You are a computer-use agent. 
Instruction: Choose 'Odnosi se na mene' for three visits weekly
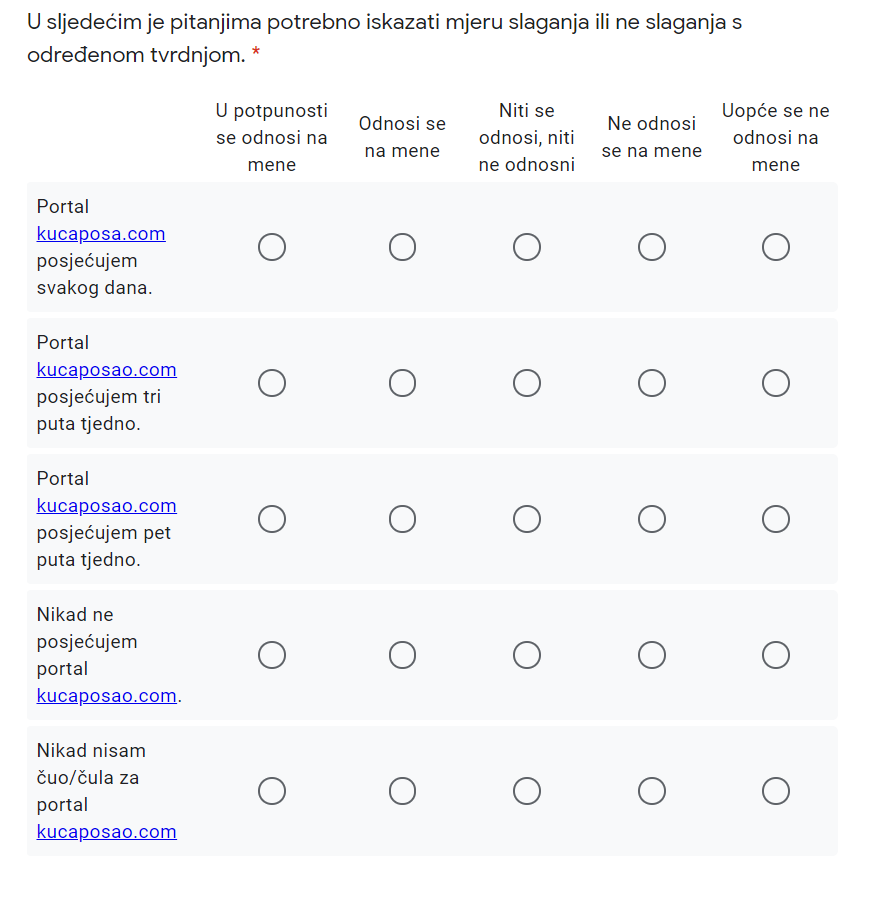(x=402, y=383)
